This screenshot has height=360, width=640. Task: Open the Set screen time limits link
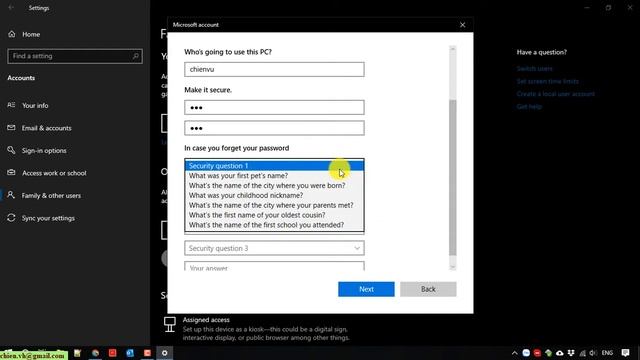click(547, 81)
